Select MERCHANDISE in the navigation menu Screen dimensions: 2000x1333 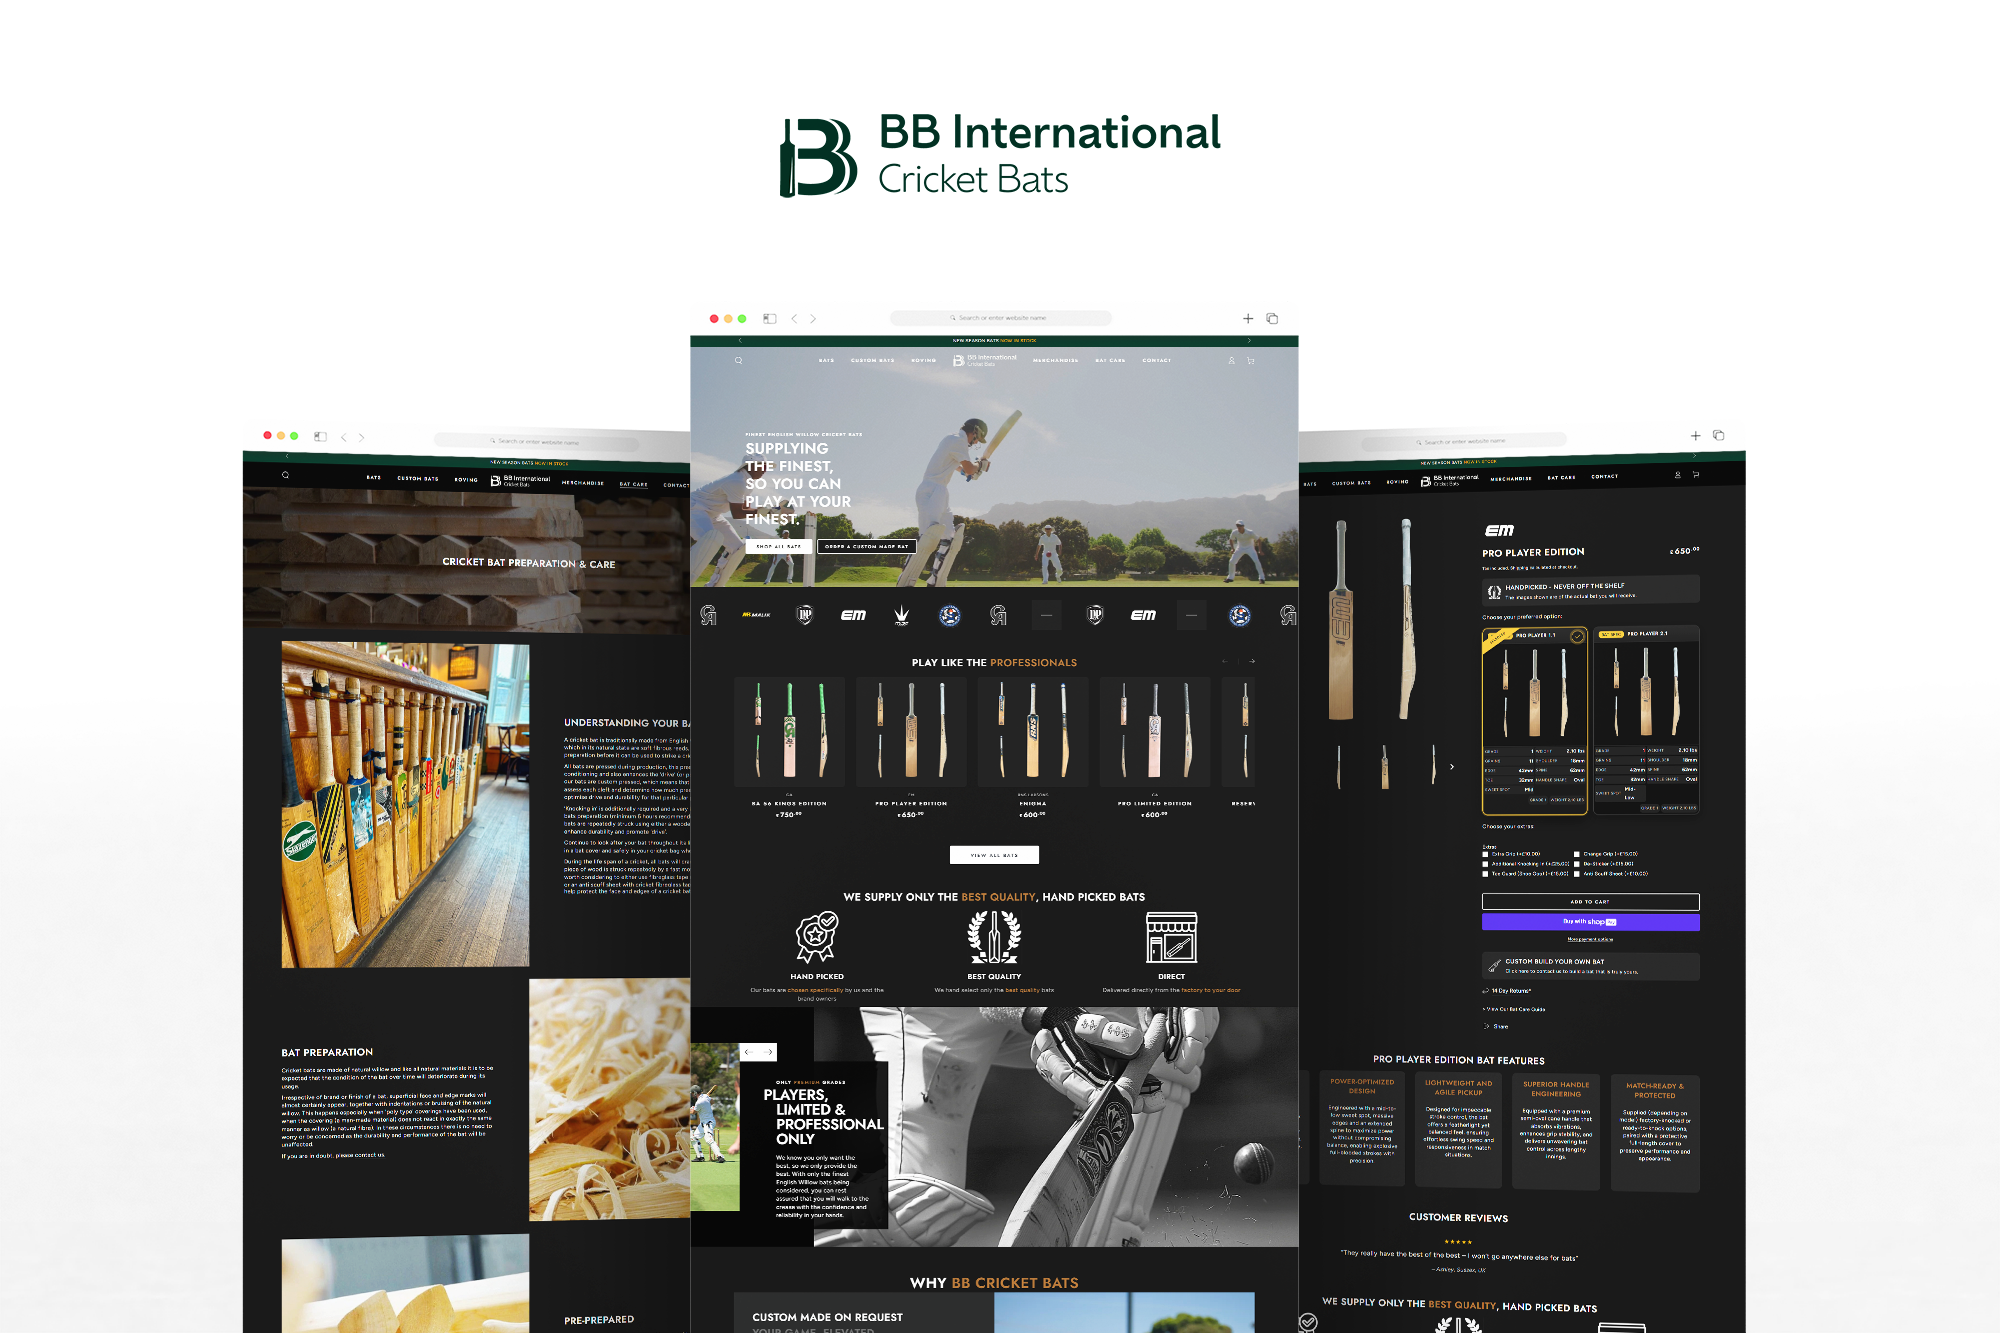pyautogui.click(x=1056, y=360)
